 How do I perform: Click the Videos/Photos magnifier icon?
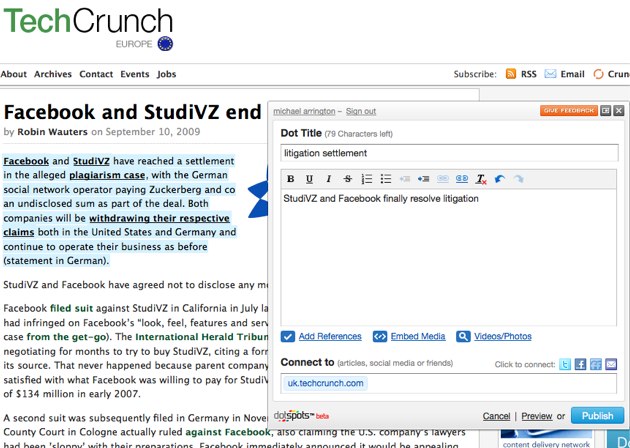(x=463, y=336)
